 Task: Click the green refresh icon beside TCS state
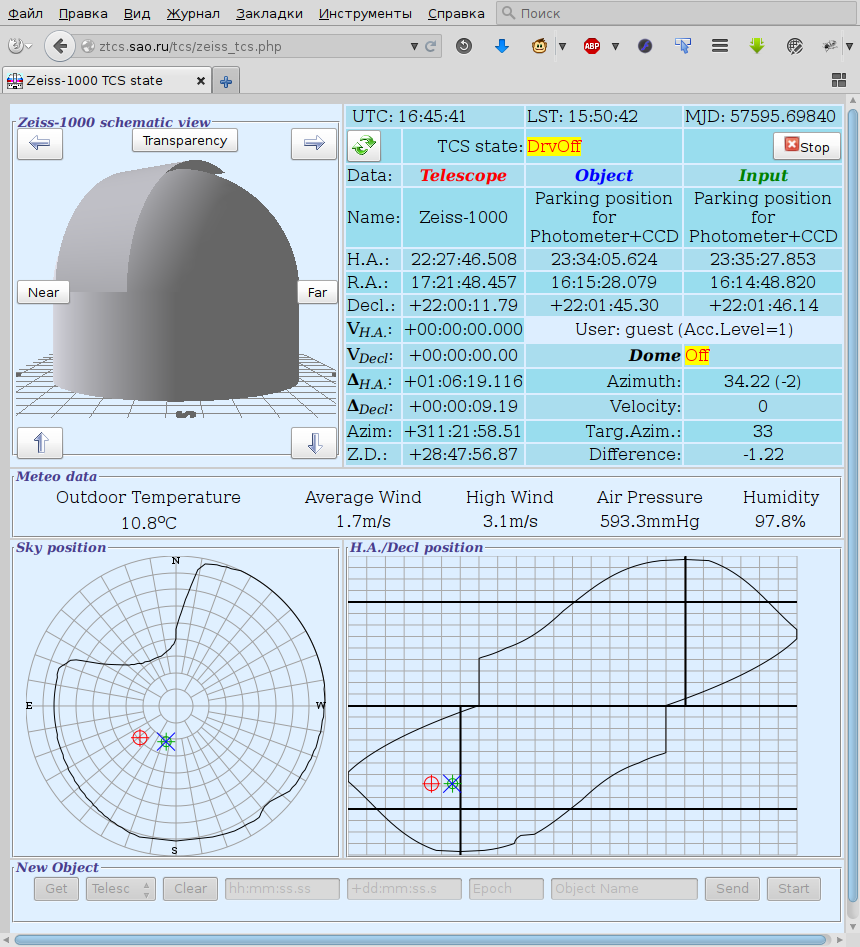(362, 146)
